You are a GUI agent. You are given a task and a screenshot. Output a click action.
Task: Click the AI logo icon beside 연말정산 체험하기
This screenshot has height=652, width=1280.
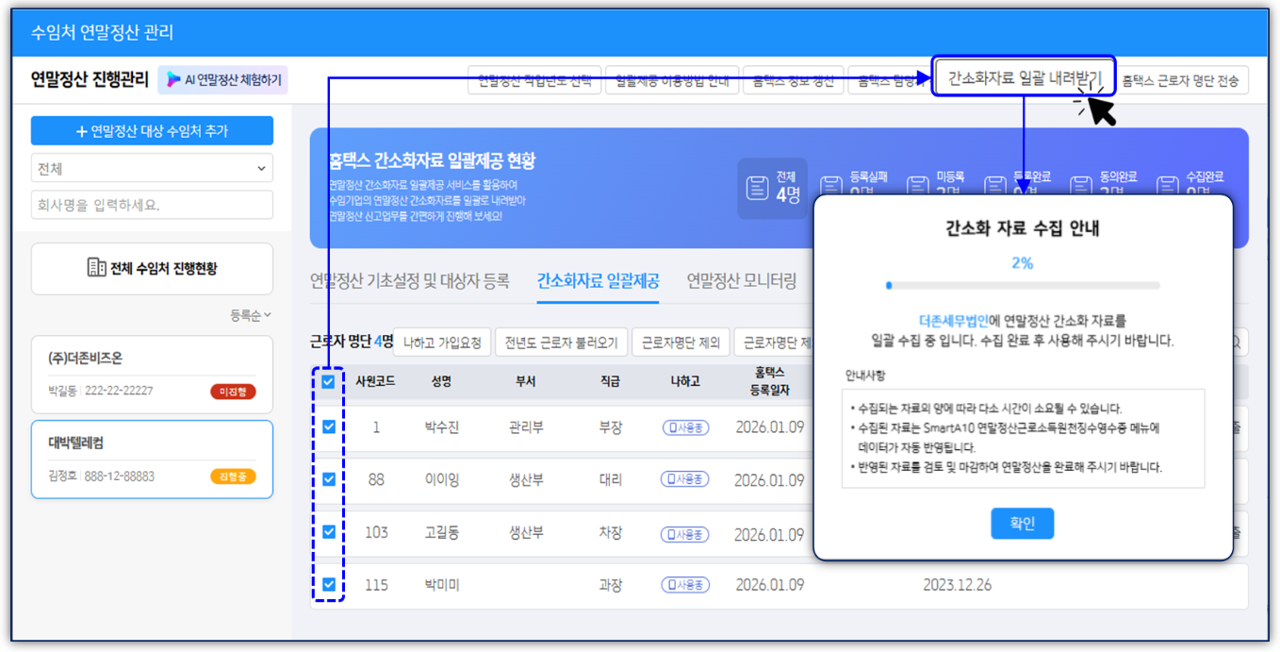point(174,79)
